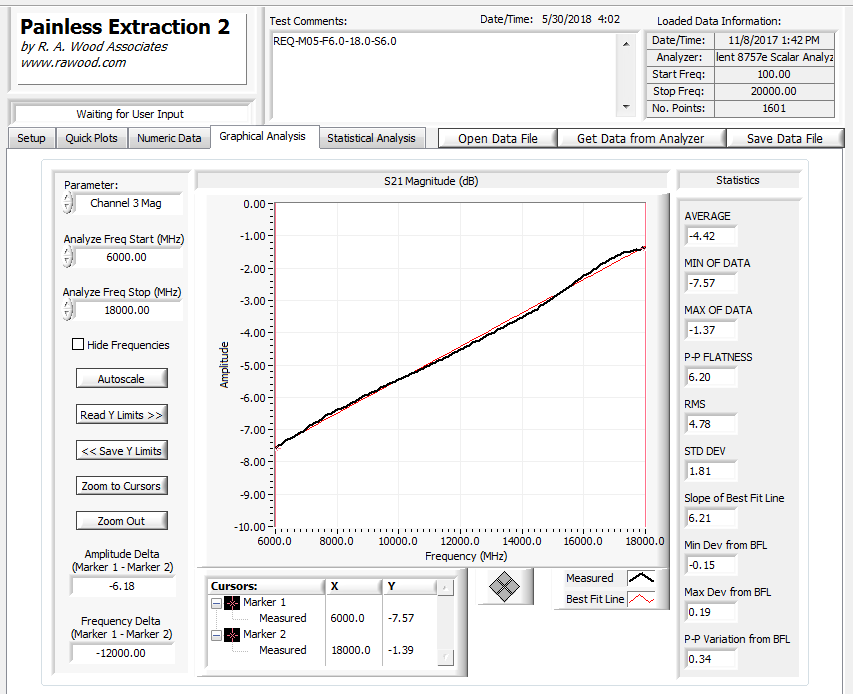This screenshot has width=853, height=694.
Task: Click the Cursors list scrollbar down arrow
Action: pos(445,657)
